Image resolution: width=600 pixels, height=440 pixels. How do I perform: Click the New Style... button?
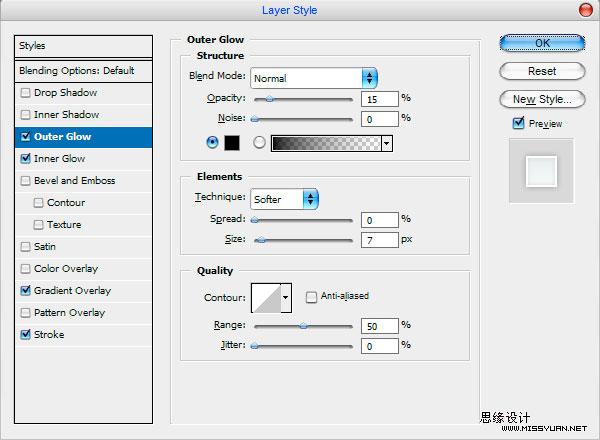point(542,99)
